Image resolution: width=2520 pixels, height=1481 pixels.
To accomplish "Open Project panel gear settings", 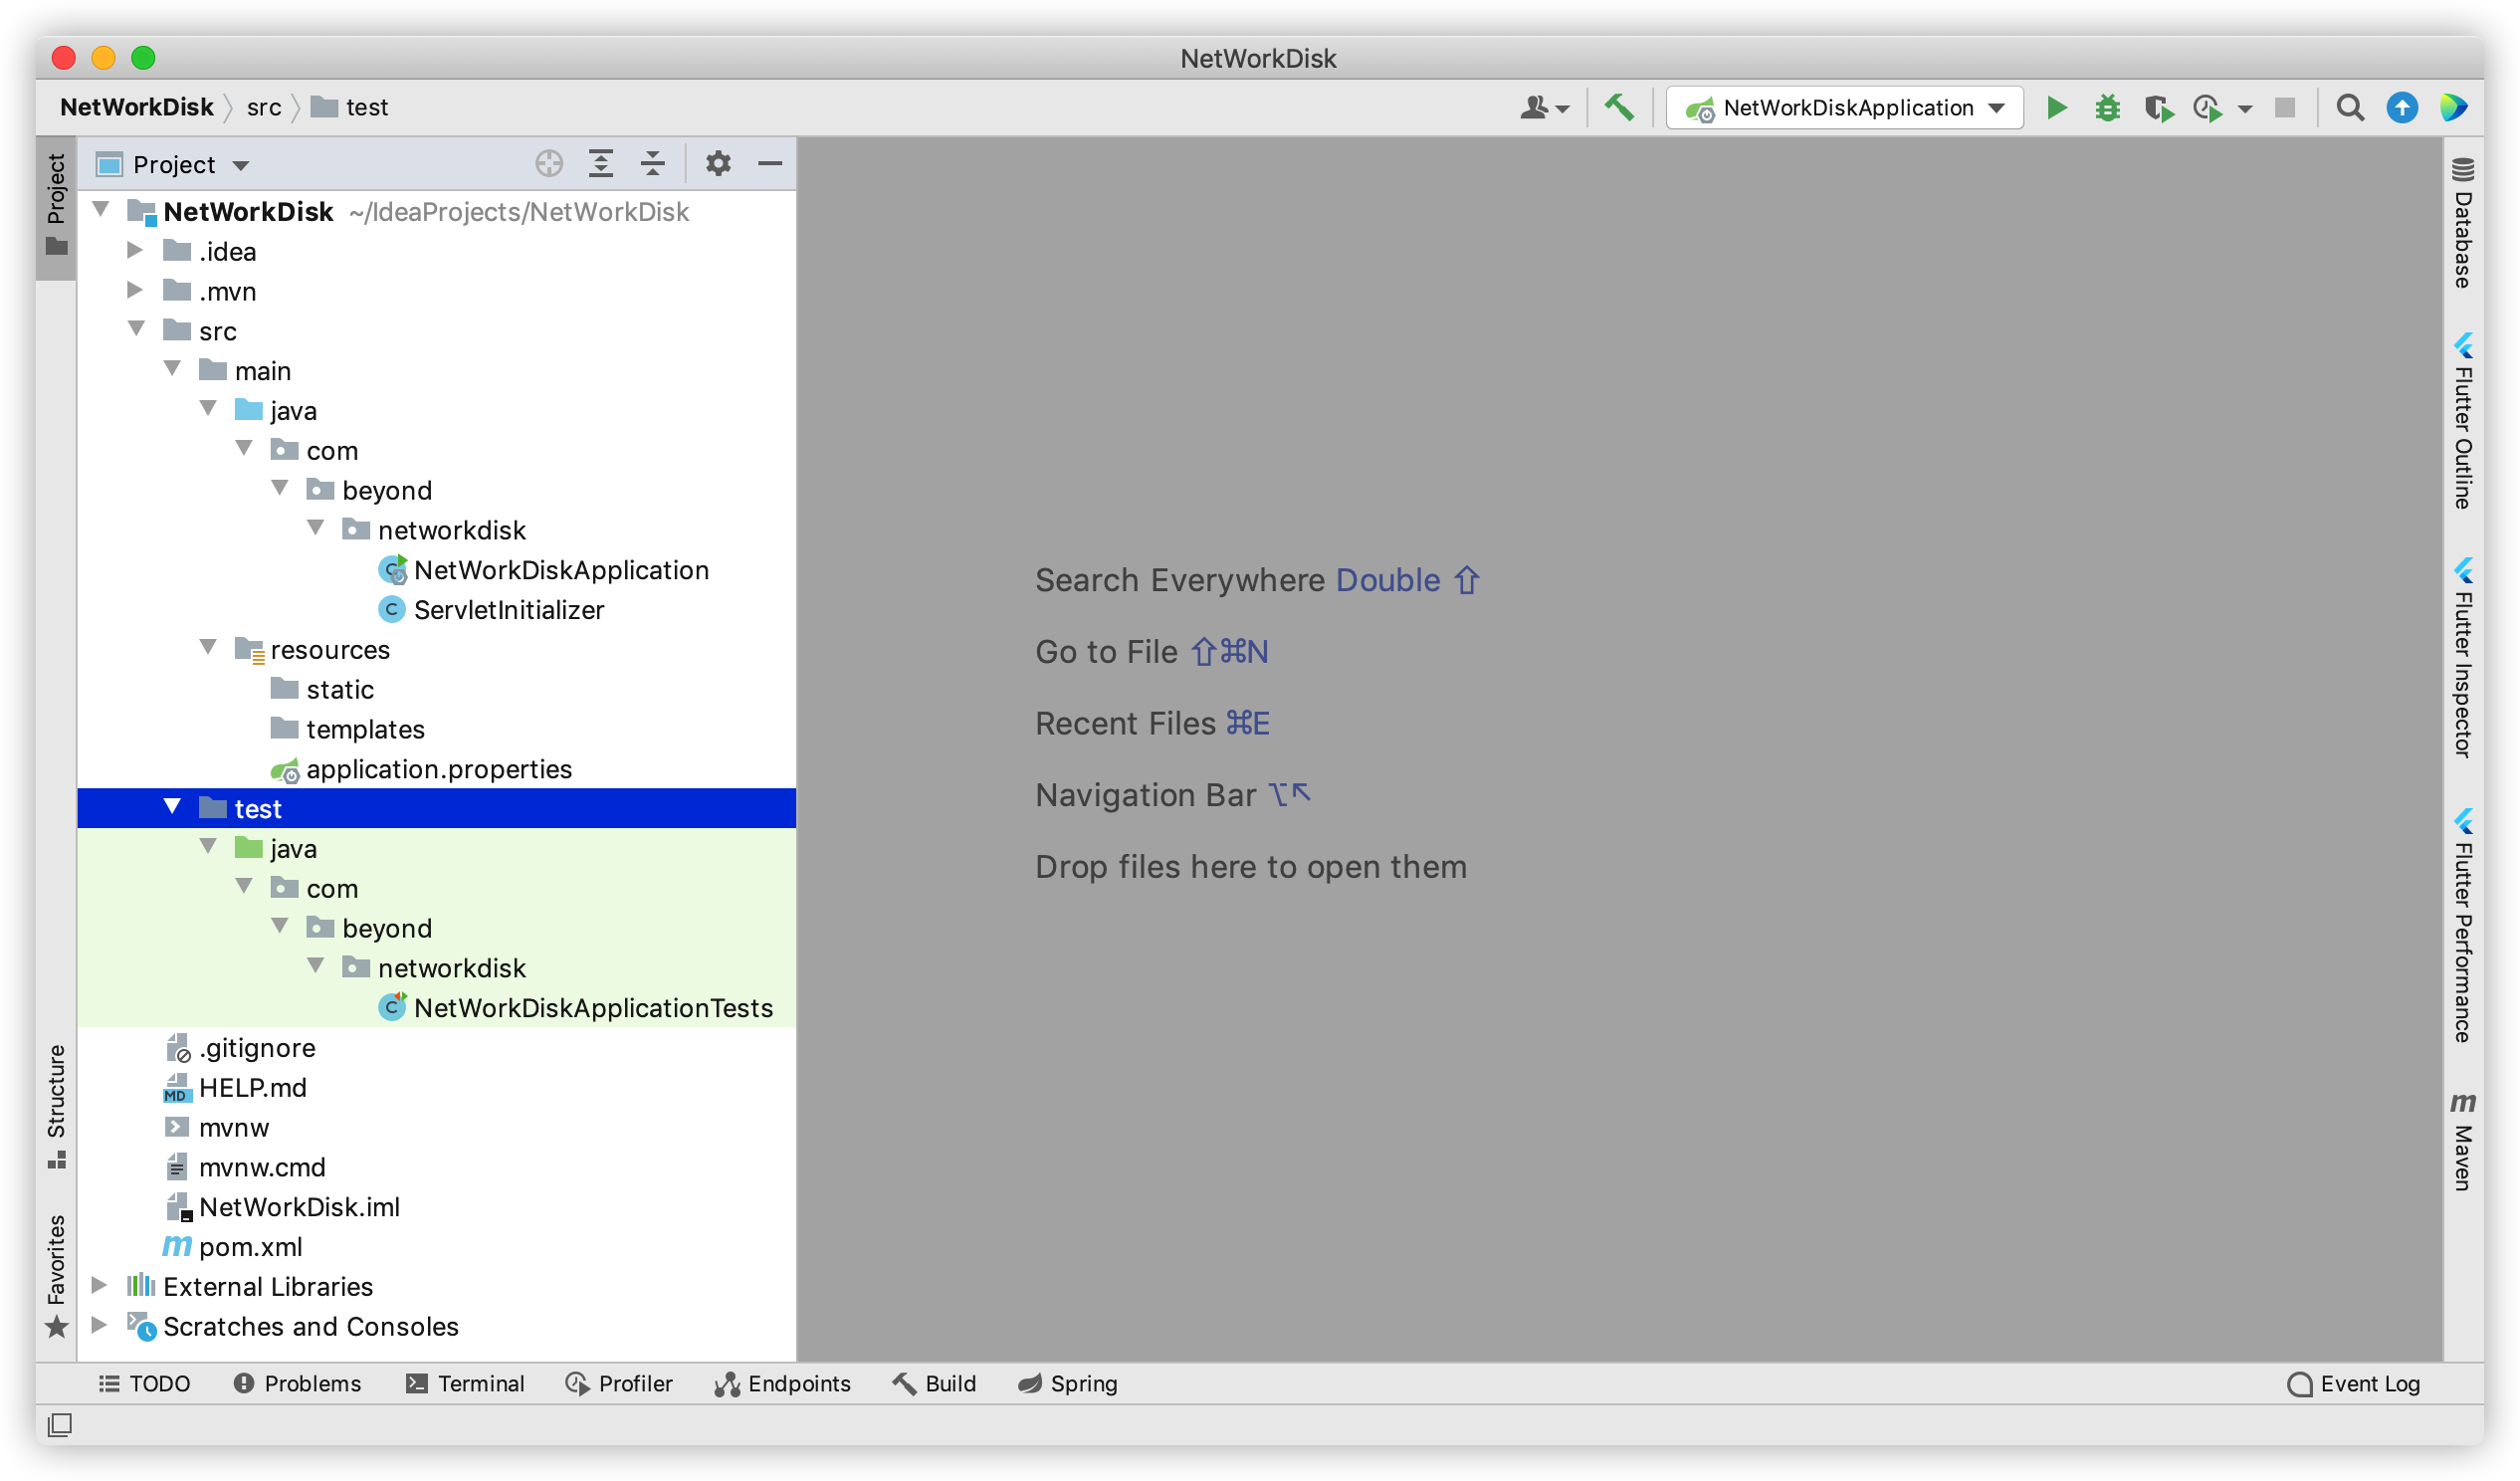I will pyautogui.click(x=718, y=164).
